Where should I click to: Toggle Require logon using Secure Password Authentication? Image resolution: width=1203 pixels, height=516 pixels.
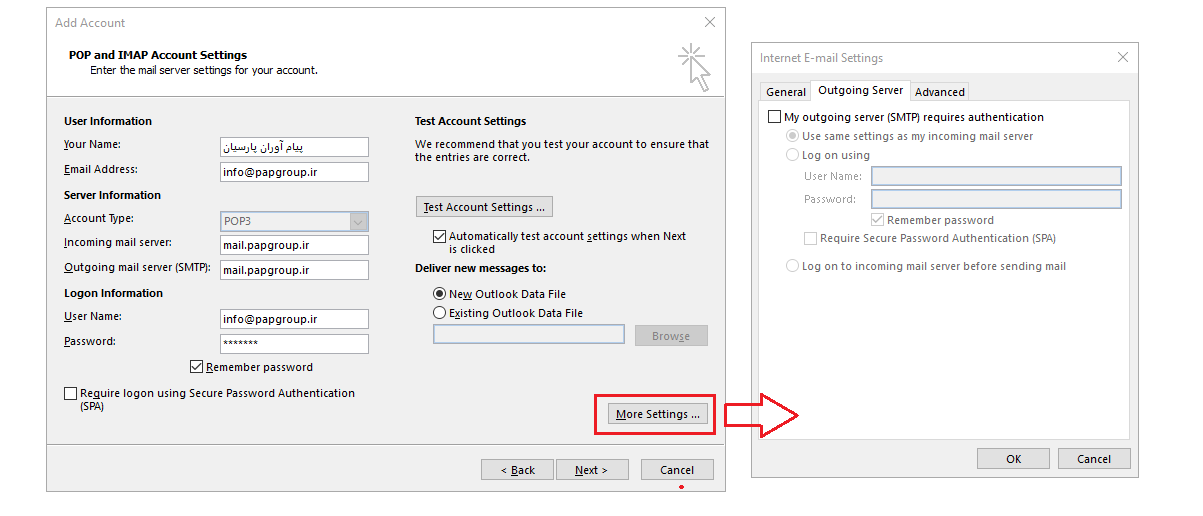(70, 394)
